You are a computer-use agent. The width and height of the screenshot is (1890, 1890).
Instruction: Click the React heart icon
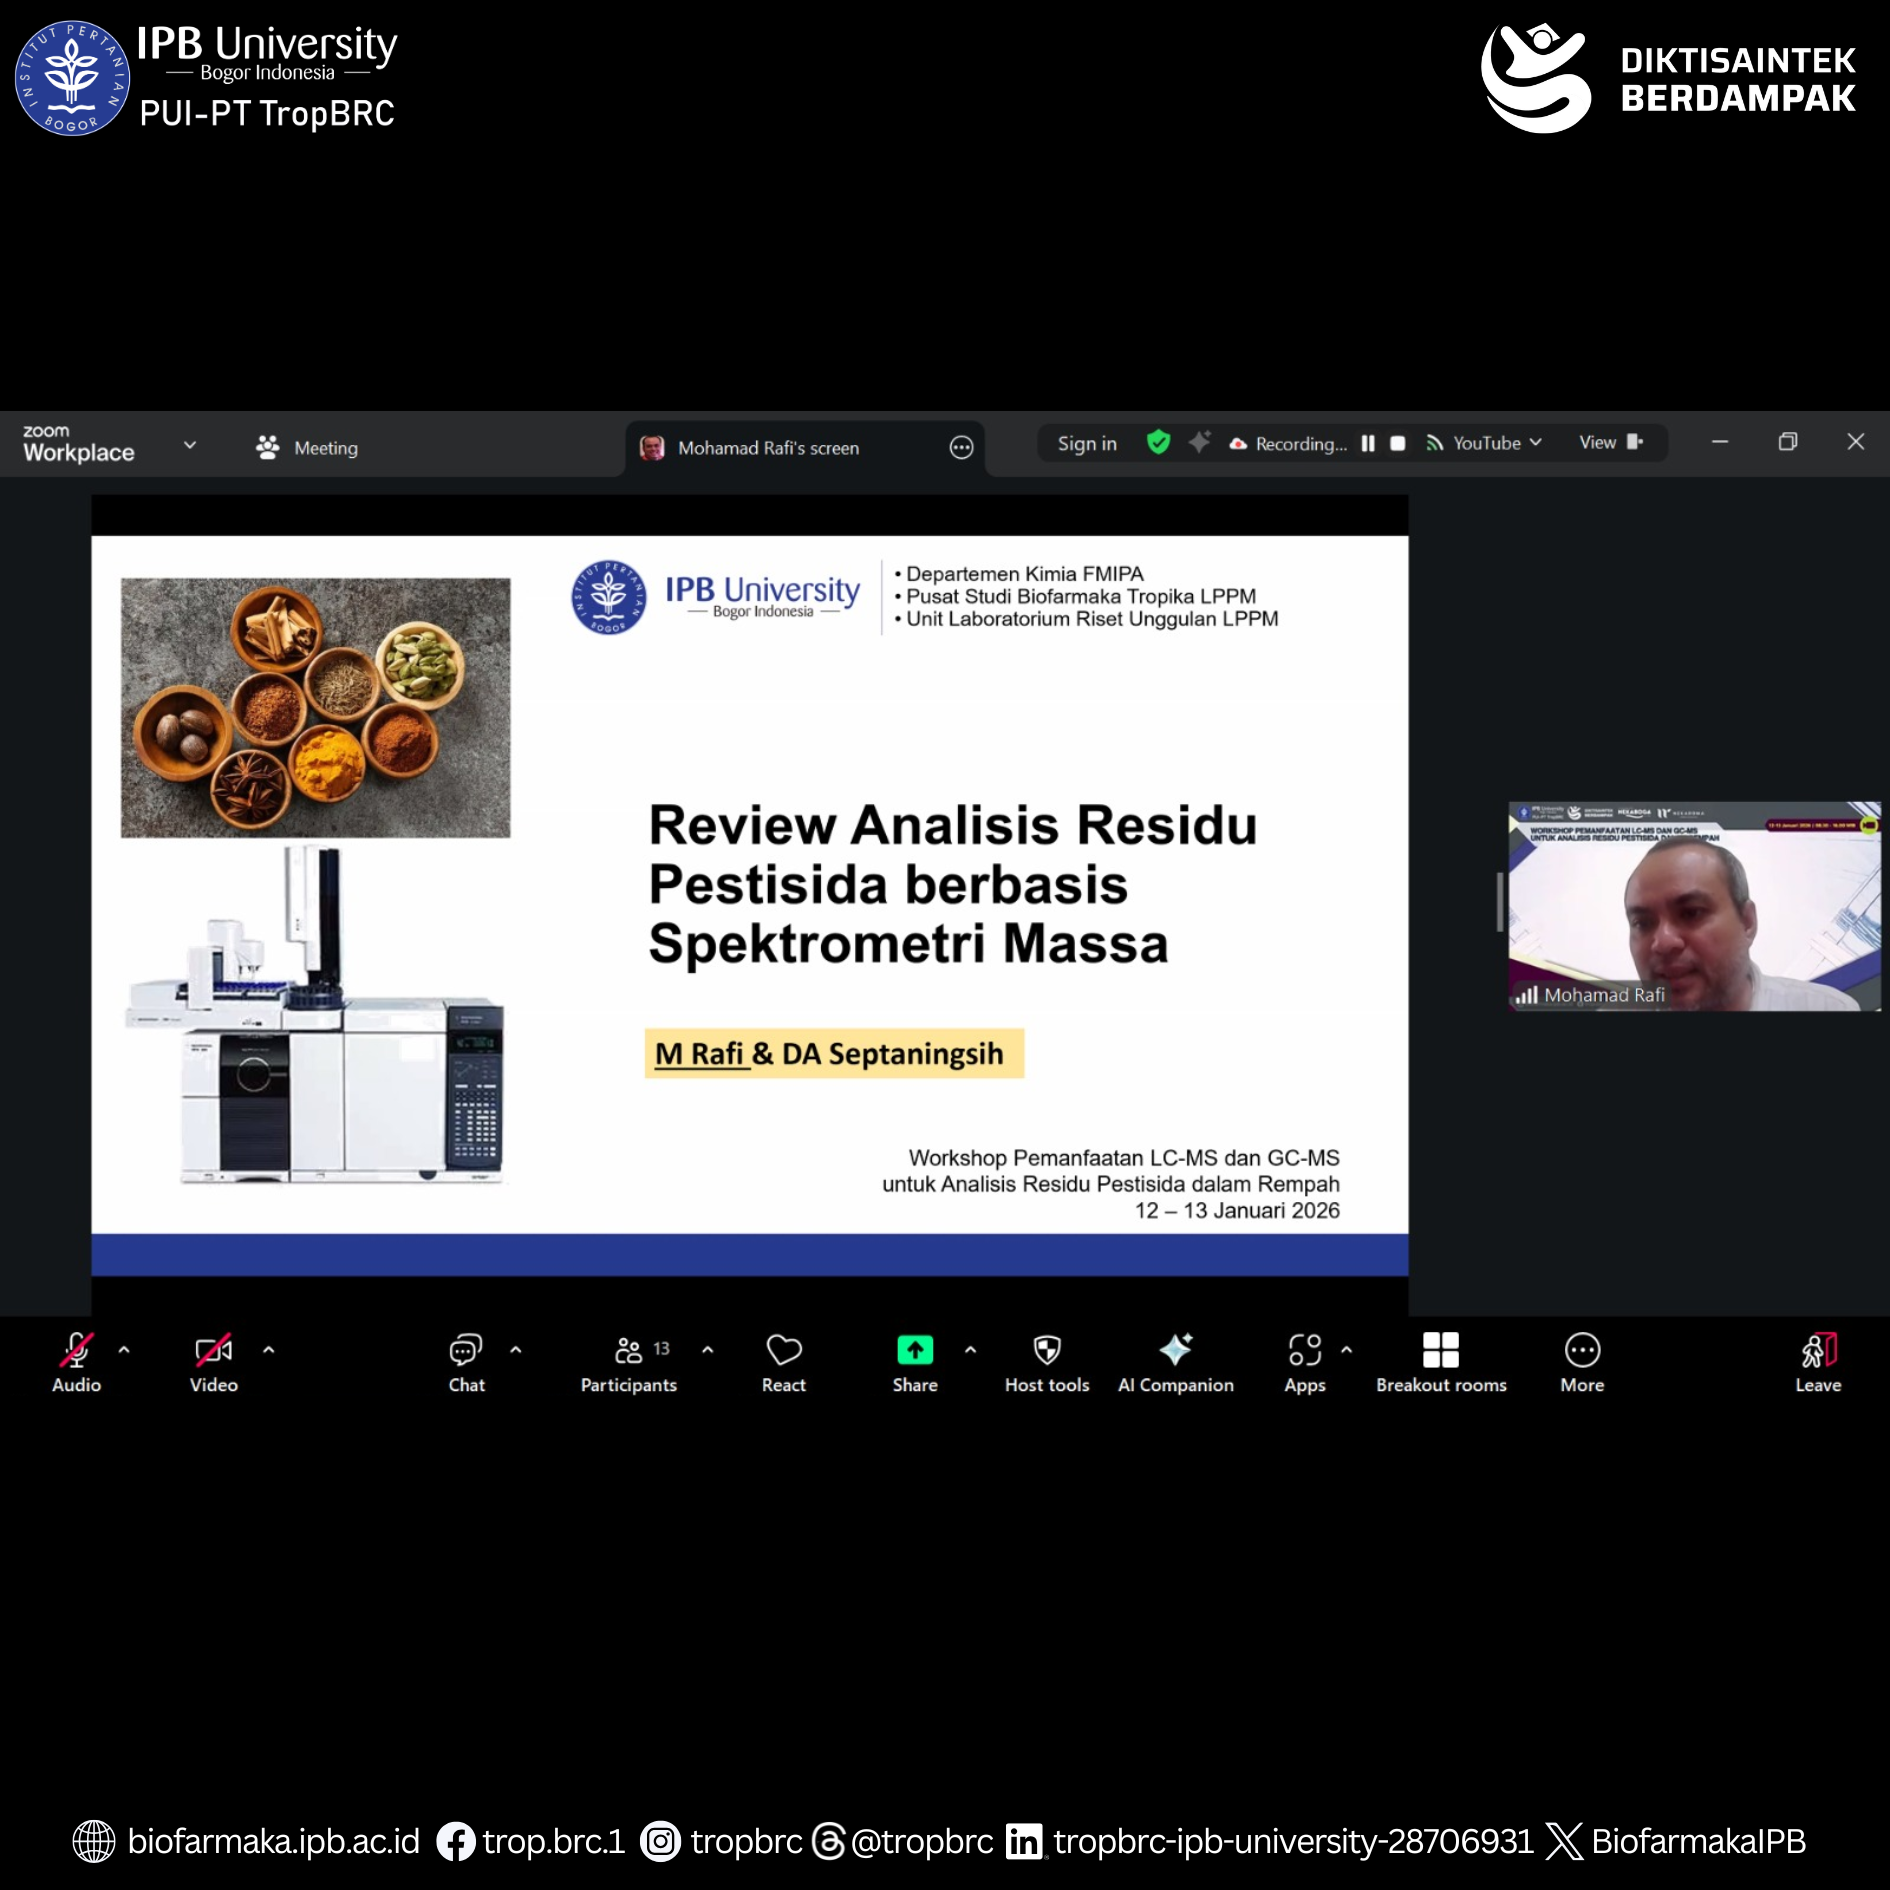783,1362
